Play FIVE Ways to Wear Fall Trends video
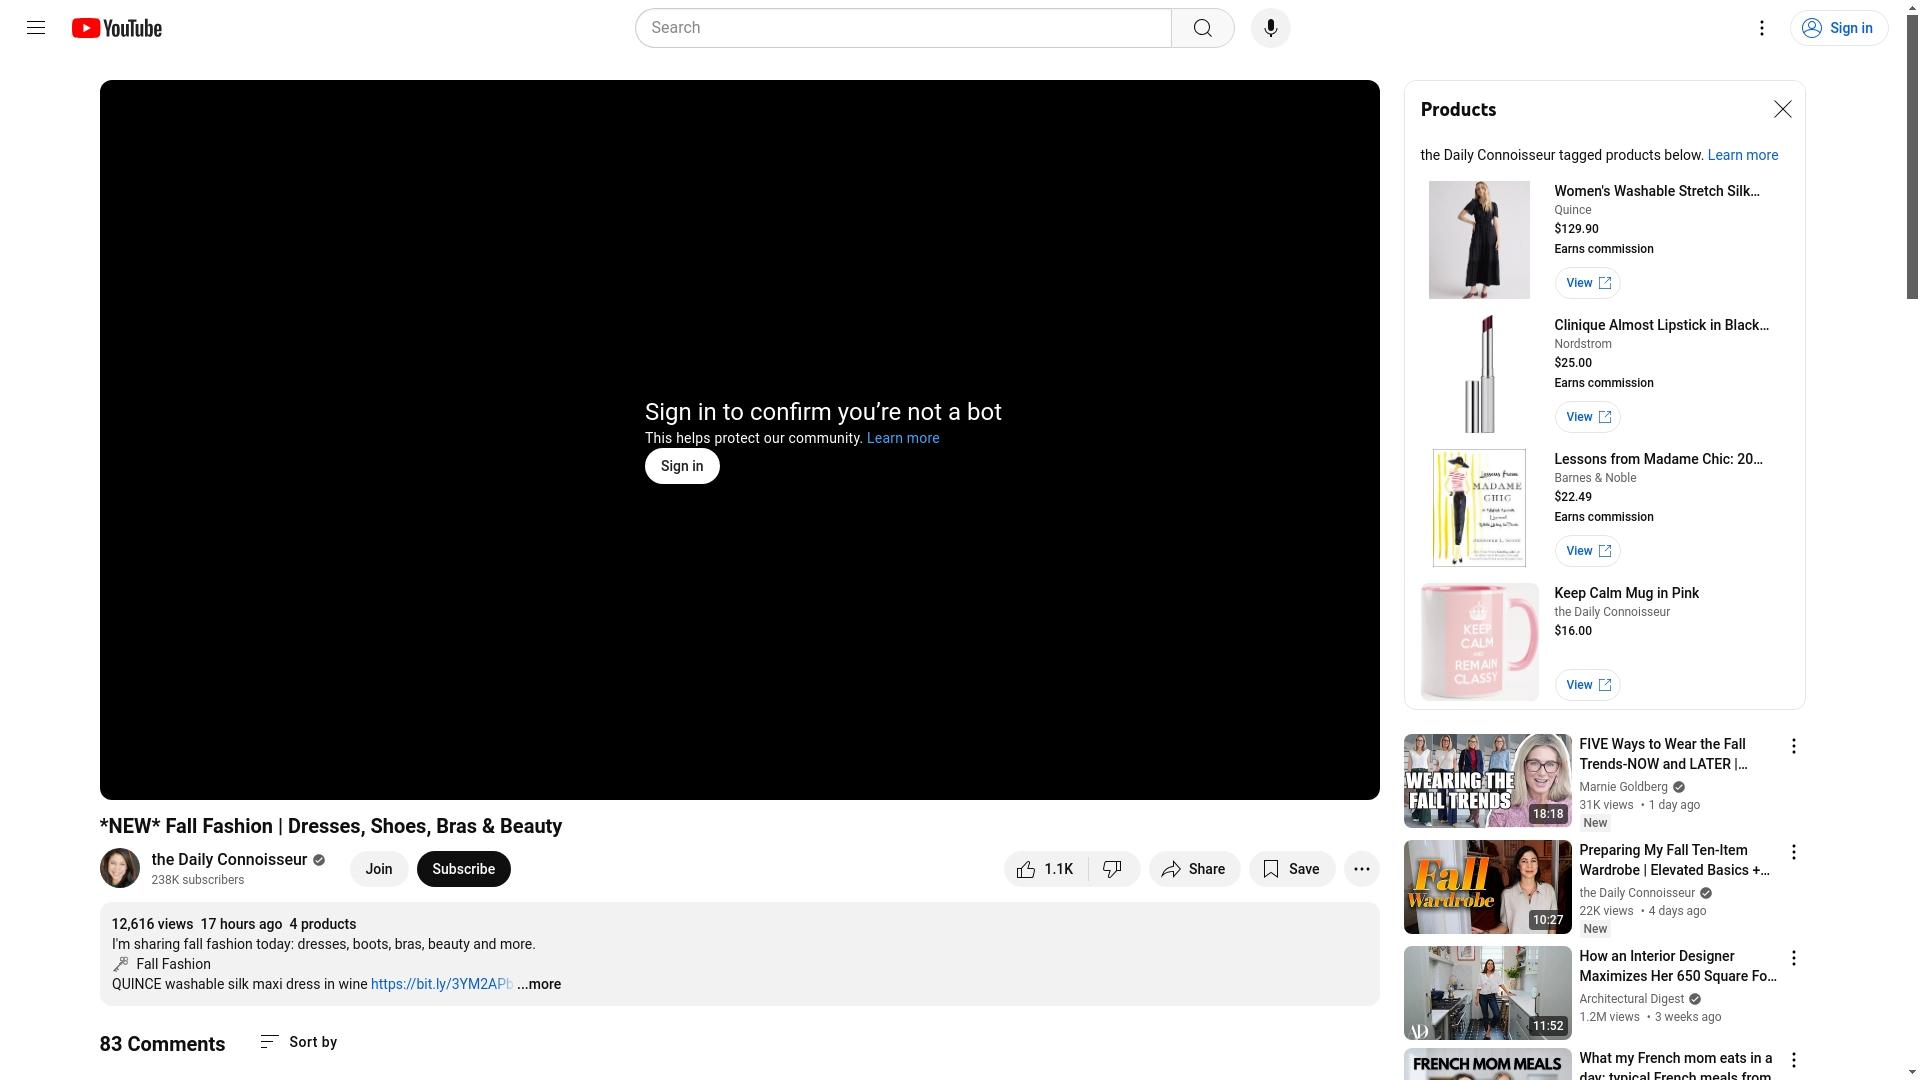Image resolution: width=1920 pixels, height=1080 pixels. (x=1488, y=781)
